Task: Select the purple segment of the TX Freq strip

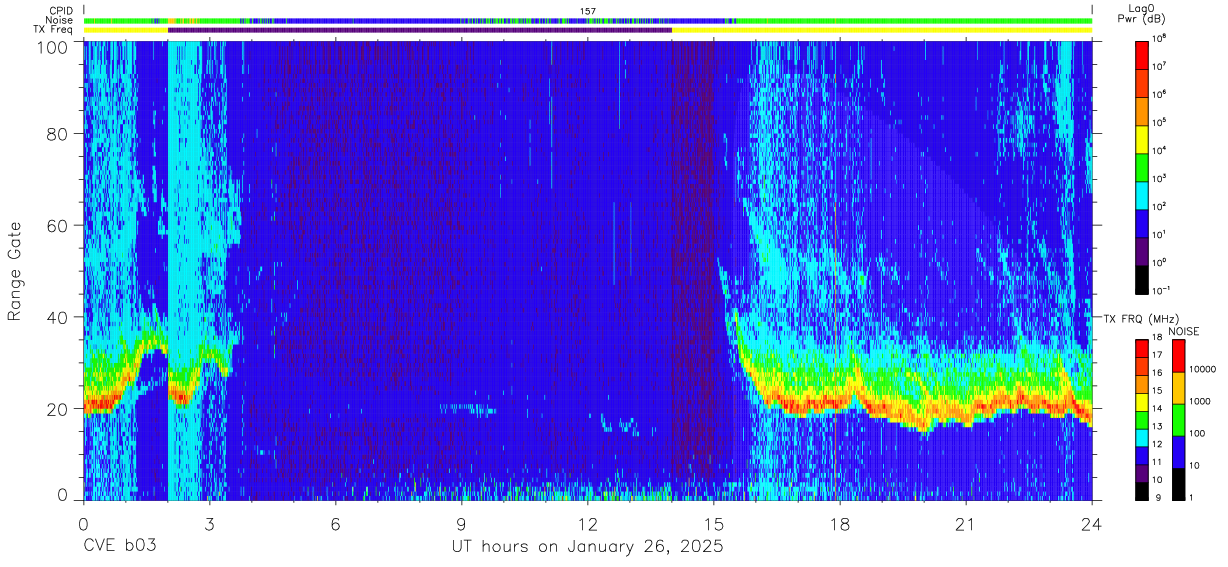Action: [420, 30]
